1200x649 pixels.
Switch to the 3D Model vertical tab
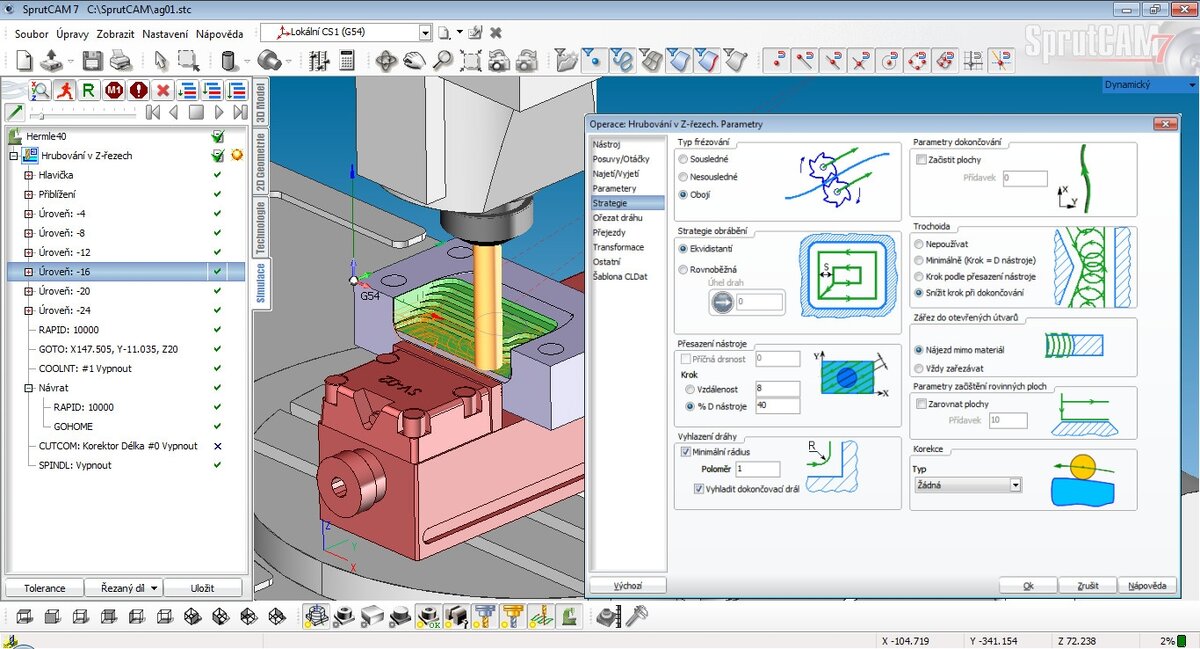click(x=260, y=101)
